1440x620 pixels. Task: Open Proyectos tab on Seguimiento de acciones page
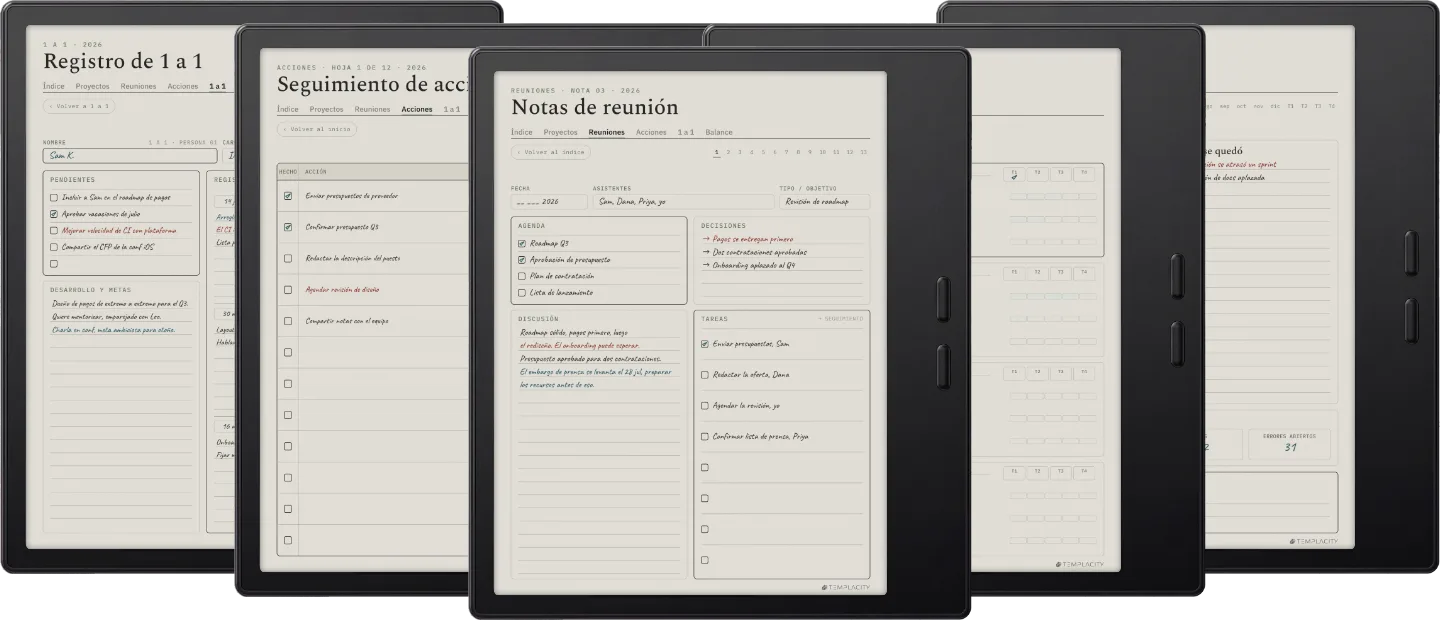(x=326, y=109)
